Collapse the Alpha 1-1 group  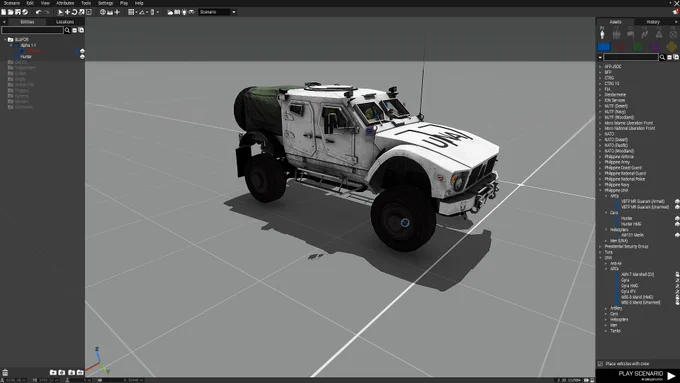tap(11, 45)
